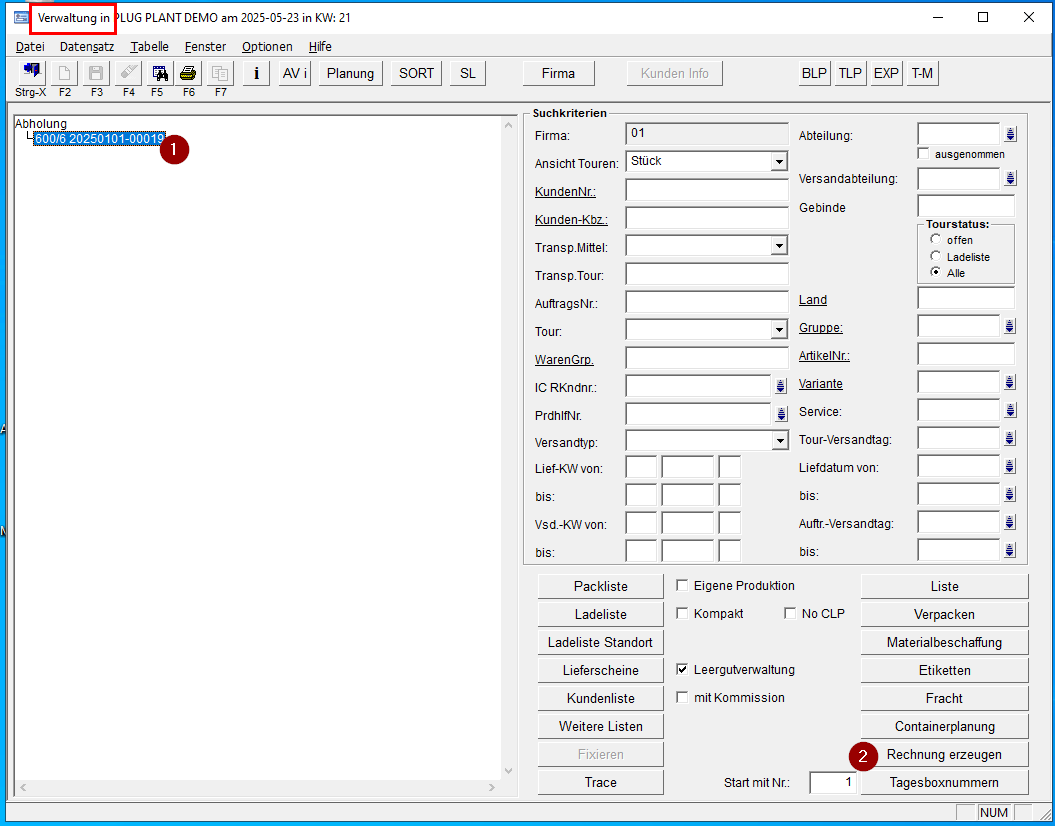Click the Rechnung erzeugen button

coord(944,755)
